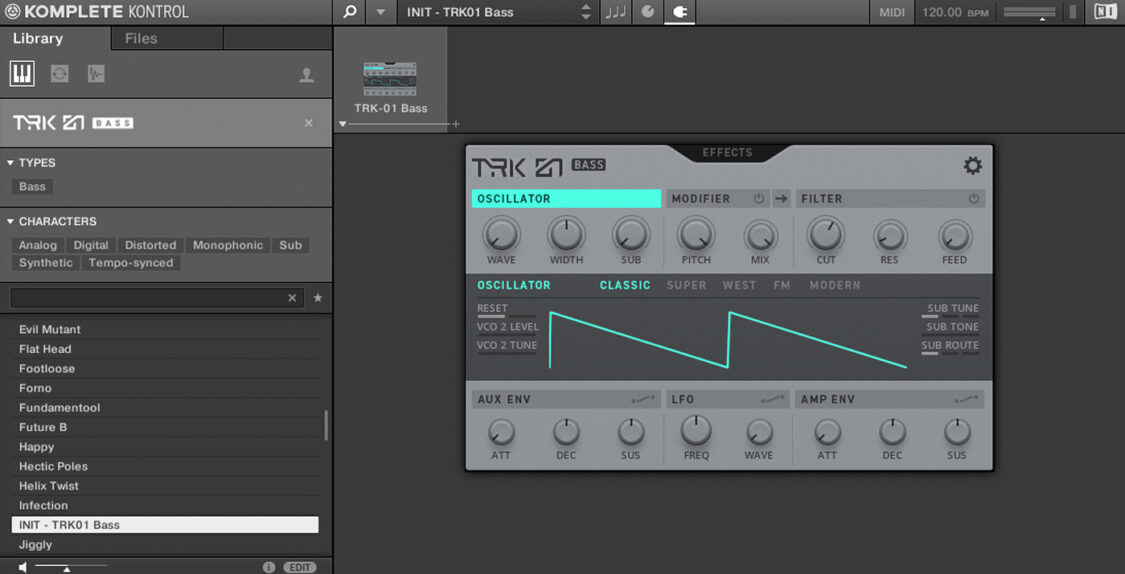1125x574 pixels.
Task: Select the Bass type tag
Action: pos(32,187)
